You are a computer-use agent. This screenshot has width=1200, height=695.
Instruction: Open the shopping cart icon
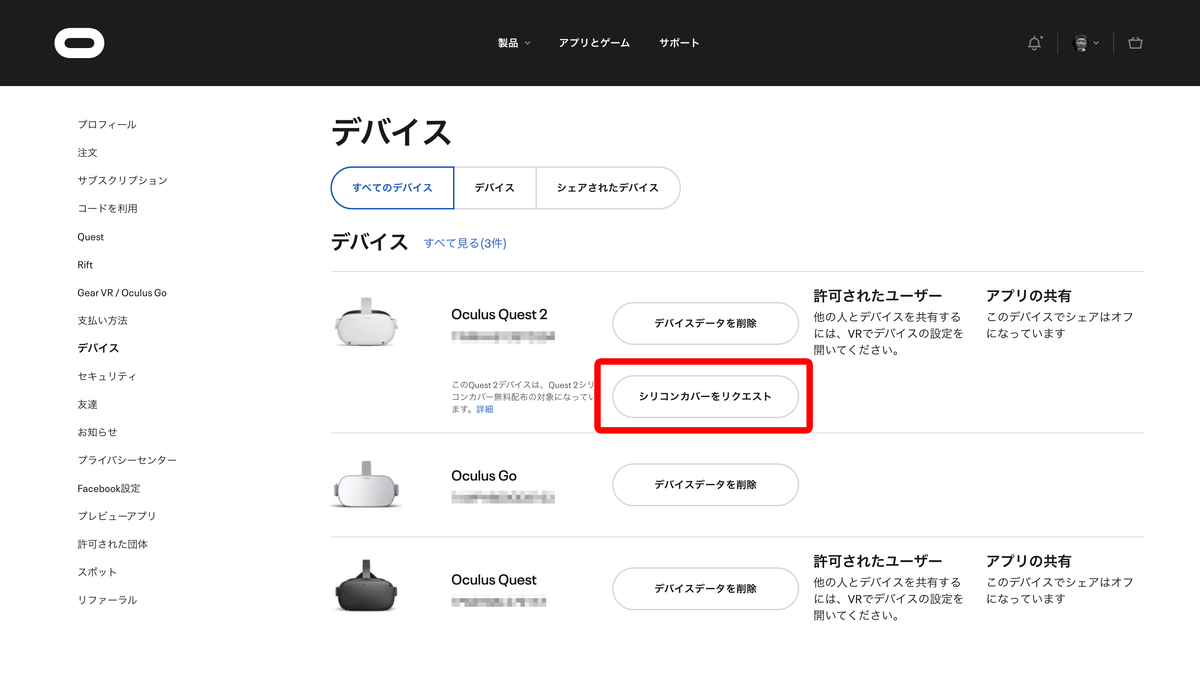(1135, 43)
